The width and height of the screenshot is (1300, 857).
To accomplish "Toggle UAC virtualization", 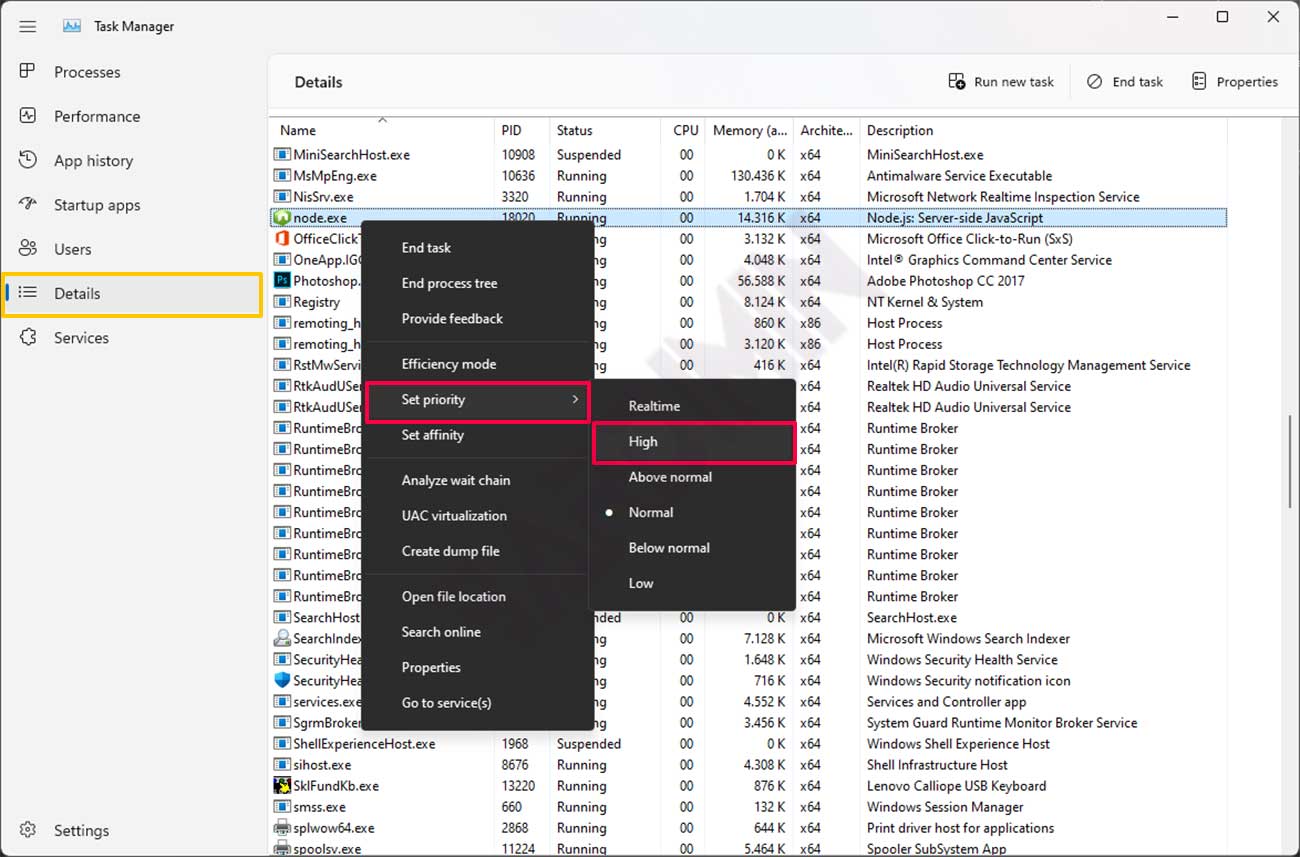I will 477,516.
